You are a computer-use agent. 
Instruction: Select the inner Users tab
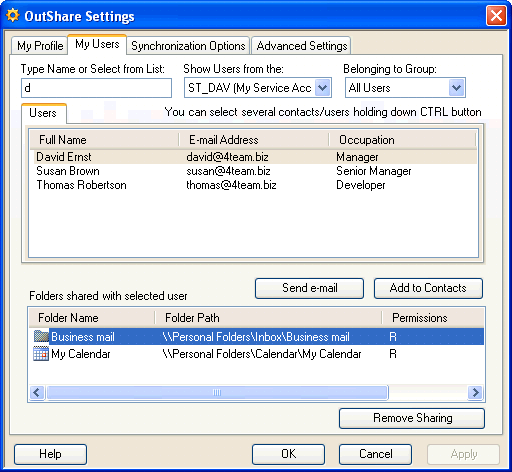click(x=43, y=113)
